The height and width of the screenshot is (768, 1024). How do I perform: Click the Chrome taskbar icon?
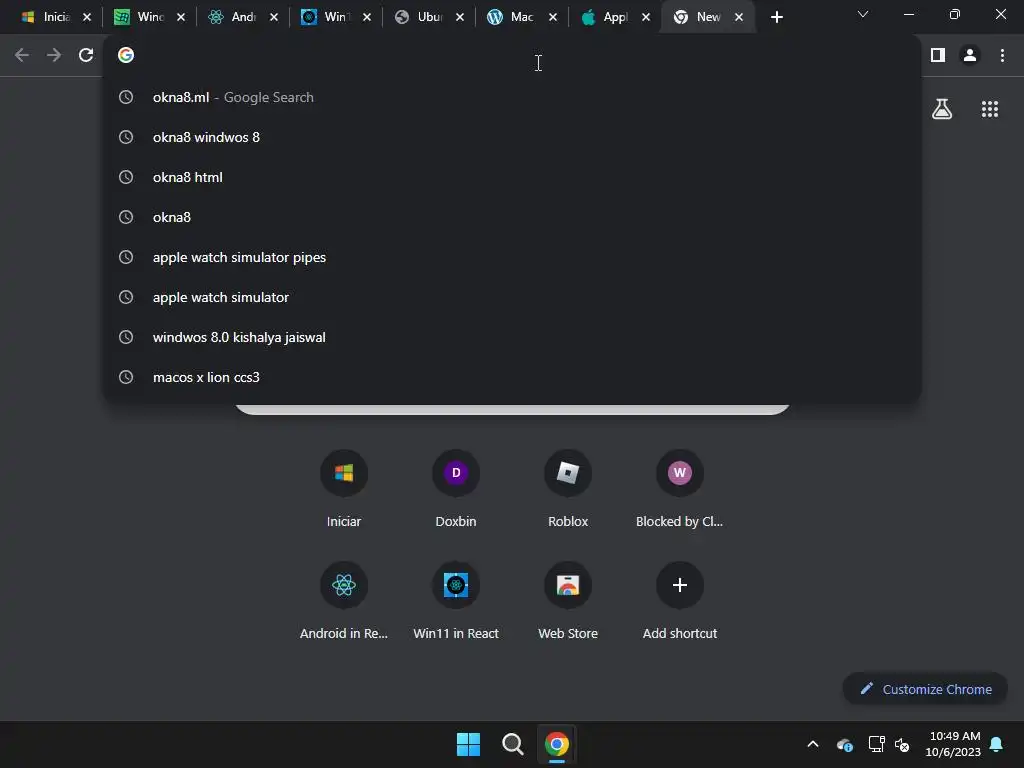pos(557,744)
